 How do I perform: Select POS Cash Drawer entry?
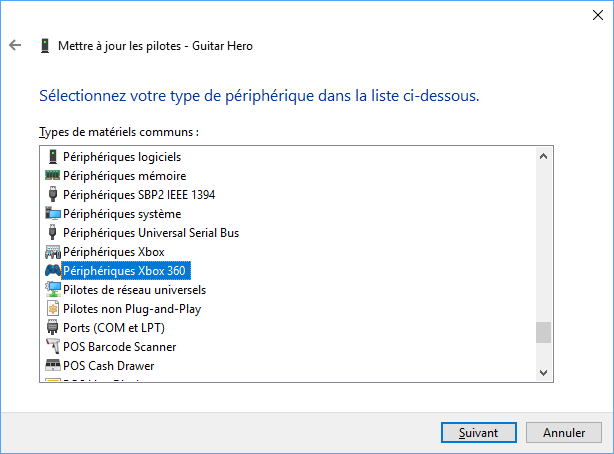click(x=108, y=365)
